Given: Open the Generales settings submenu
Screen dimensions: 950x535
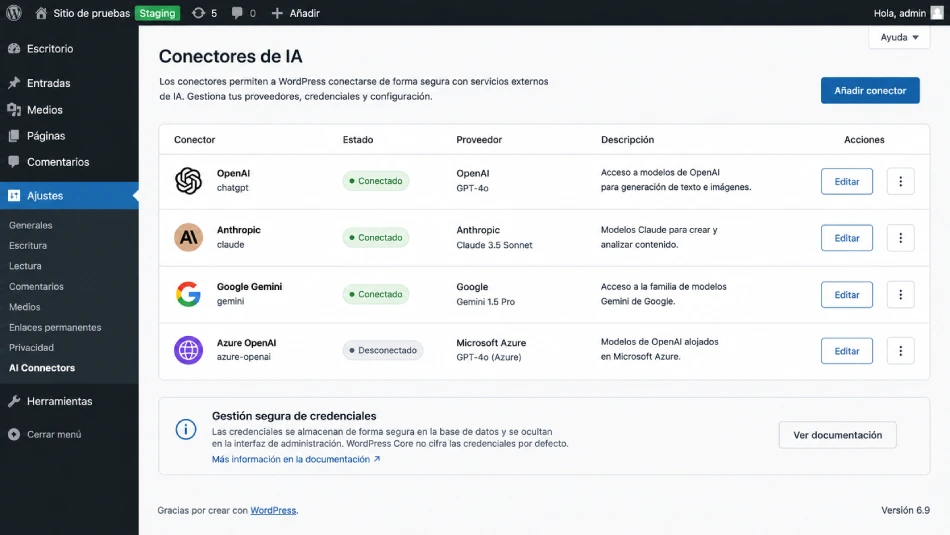Looking at the screenshot, I should tap(30, 225).
